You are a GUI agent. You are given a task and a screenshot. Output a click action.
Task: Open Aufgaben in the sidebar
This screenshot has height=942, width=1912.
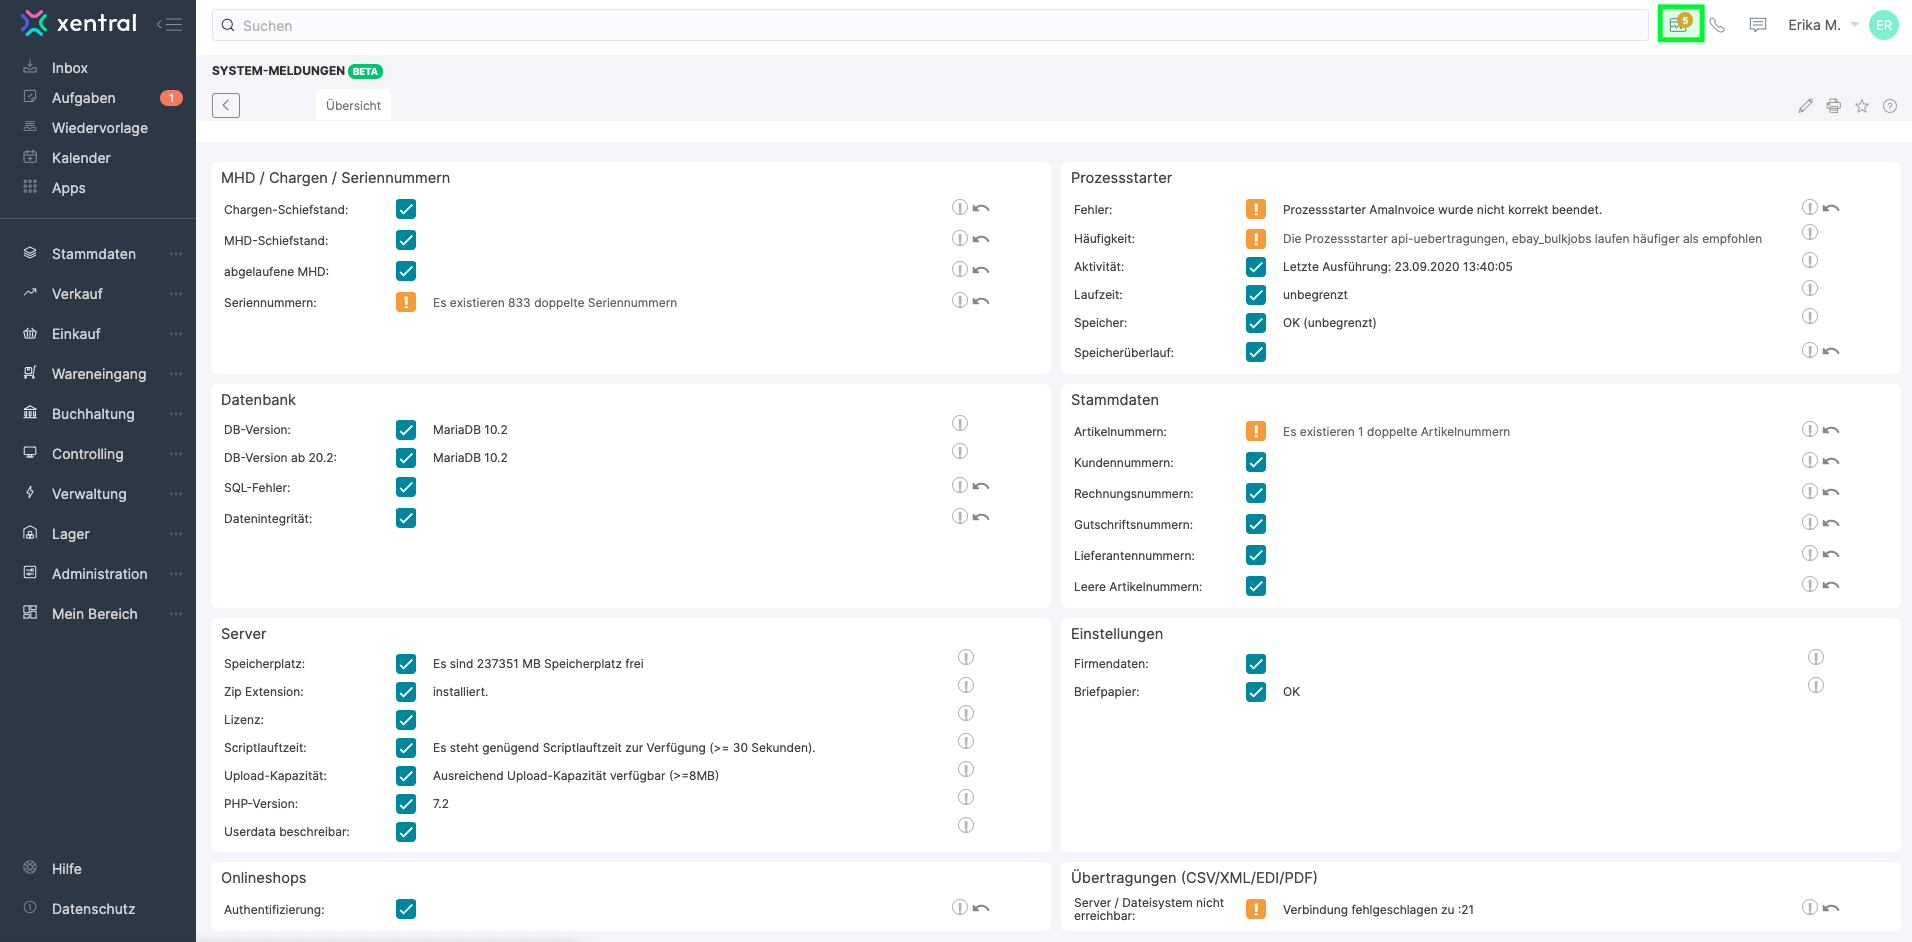coord(84,98)
